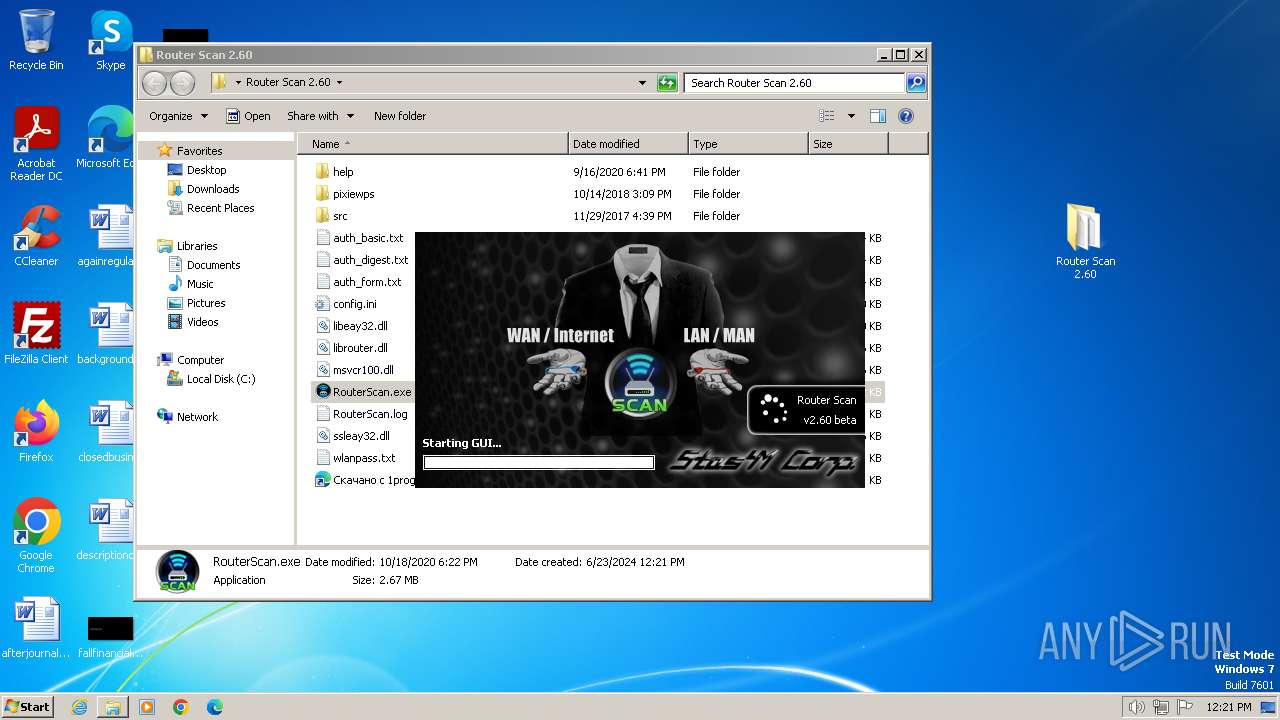
Task: Open the Start menu
Action: (x=27, y=707)
